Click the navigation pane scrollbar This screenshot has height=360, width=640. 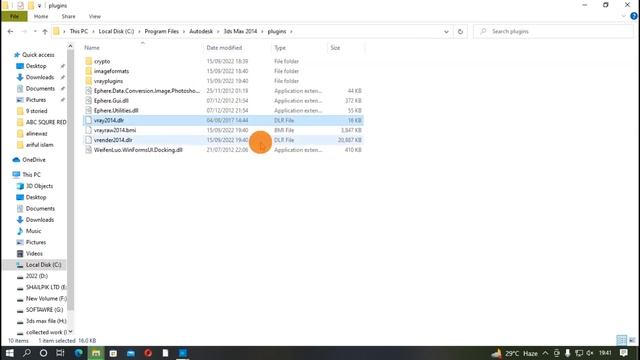click(71, 180)
